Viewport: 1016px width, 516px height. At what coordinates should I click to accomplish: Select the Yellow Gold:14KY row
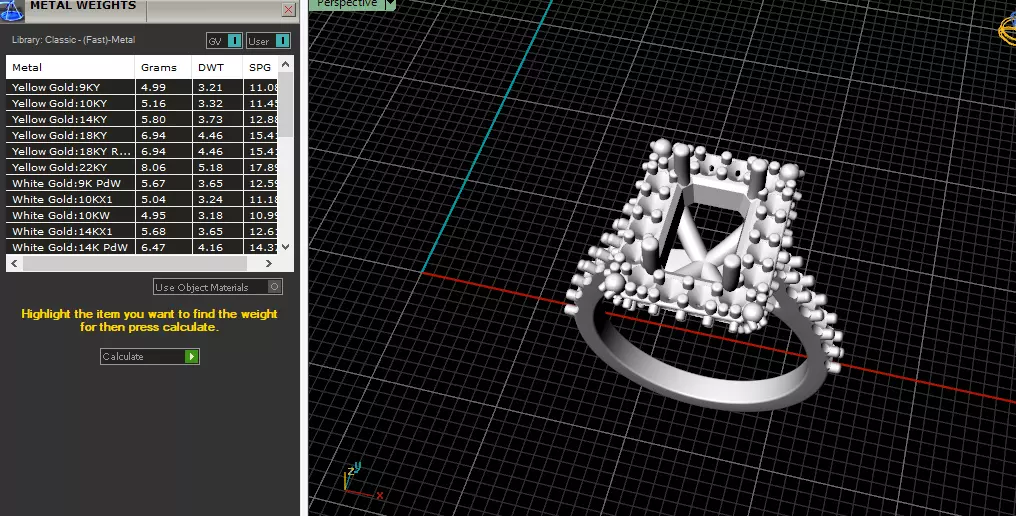(x=142, y=119)
